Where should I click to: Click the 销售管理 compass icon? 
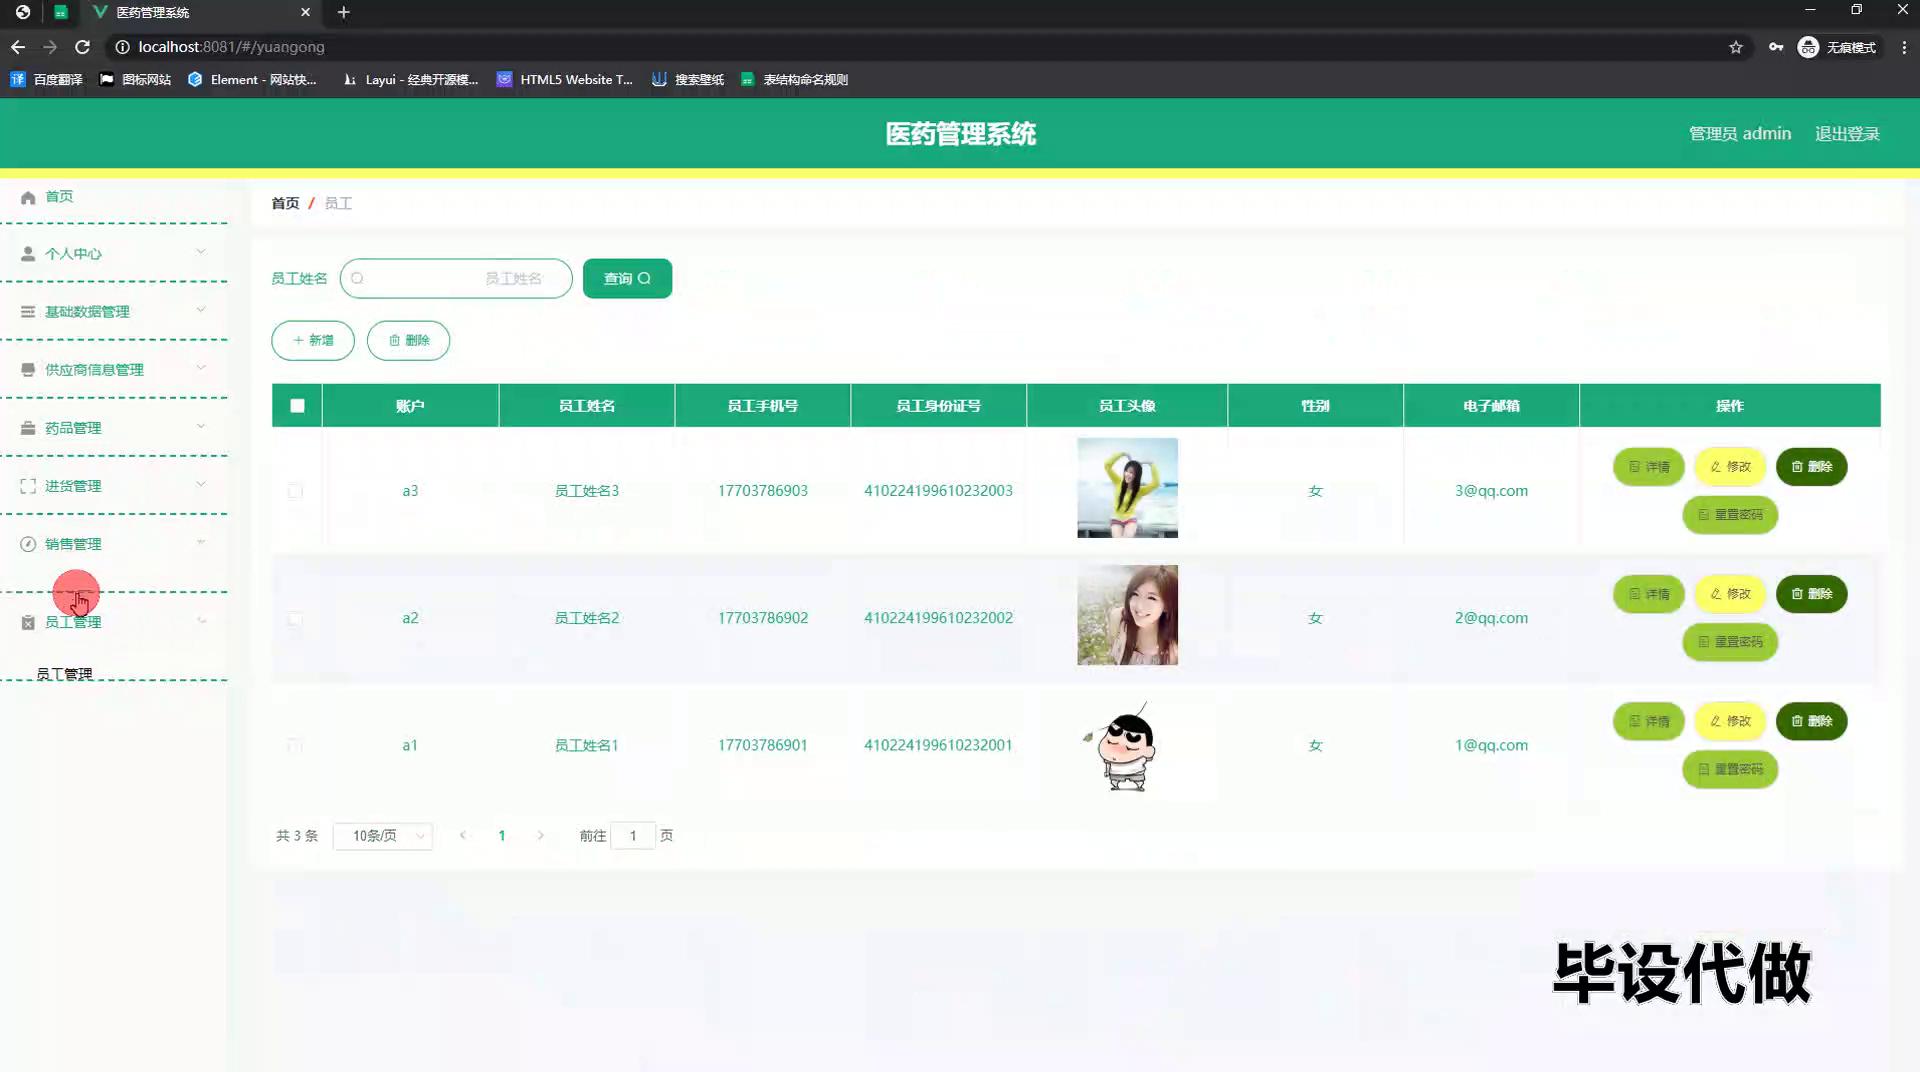tap(28, 544)
